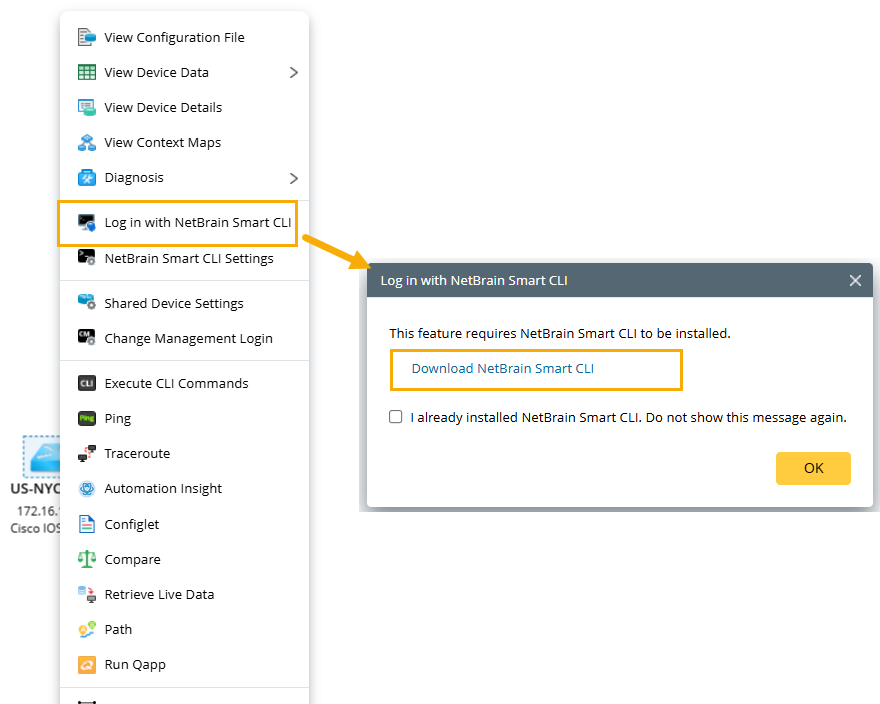This screenshot has height=704, width=880.
Task: Click the Configlet document icon
Action: (87, 525)
